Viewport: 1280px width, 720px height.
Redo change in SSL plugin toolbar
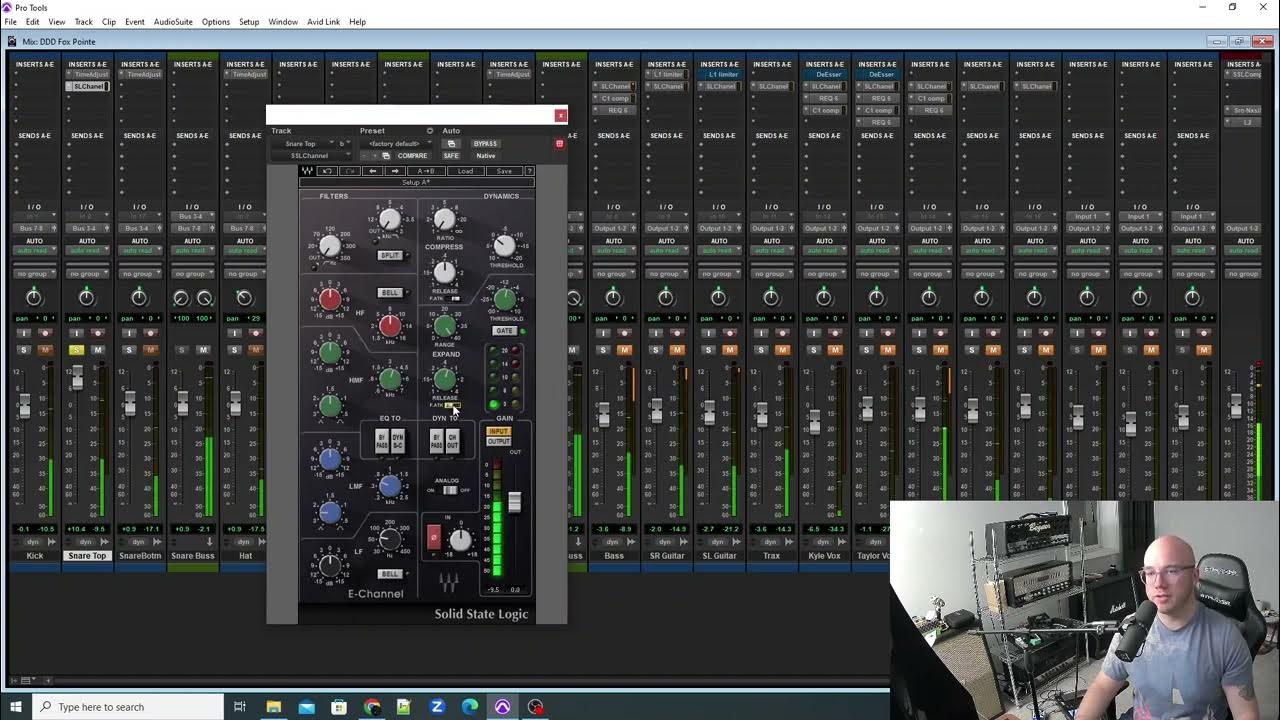tap(350, 171)
